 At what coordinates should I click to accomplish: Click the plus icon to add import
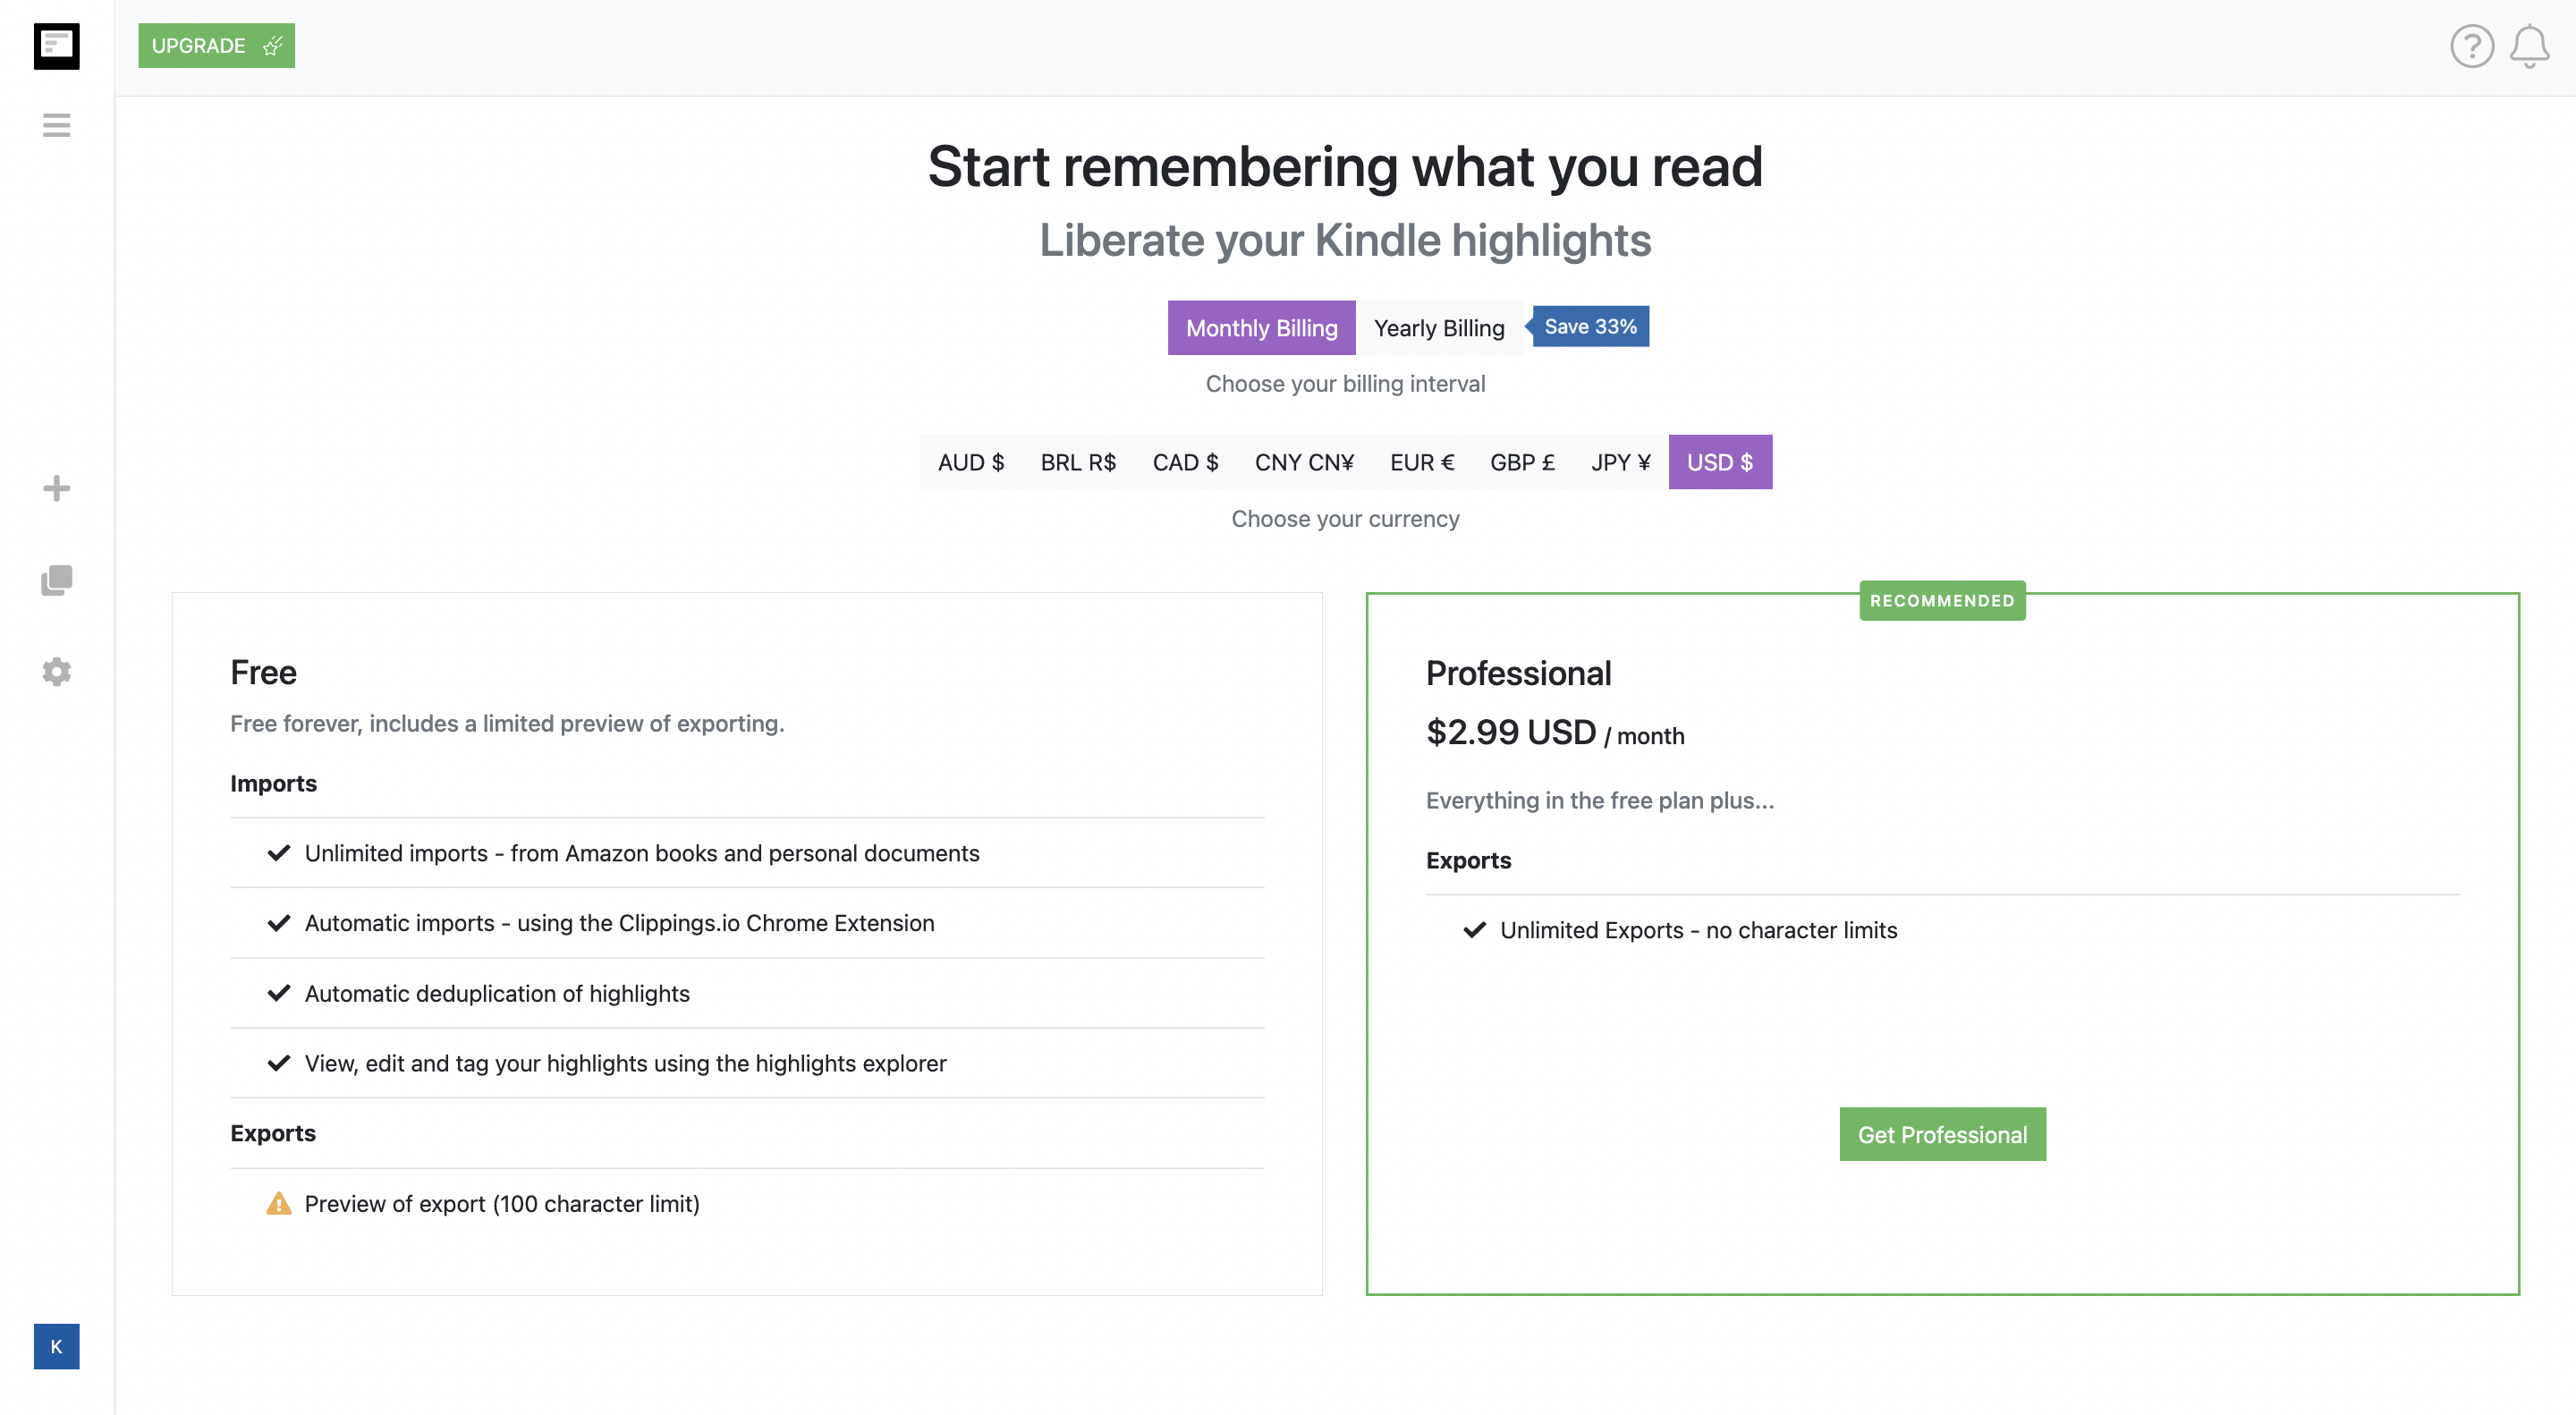[56, 488]
